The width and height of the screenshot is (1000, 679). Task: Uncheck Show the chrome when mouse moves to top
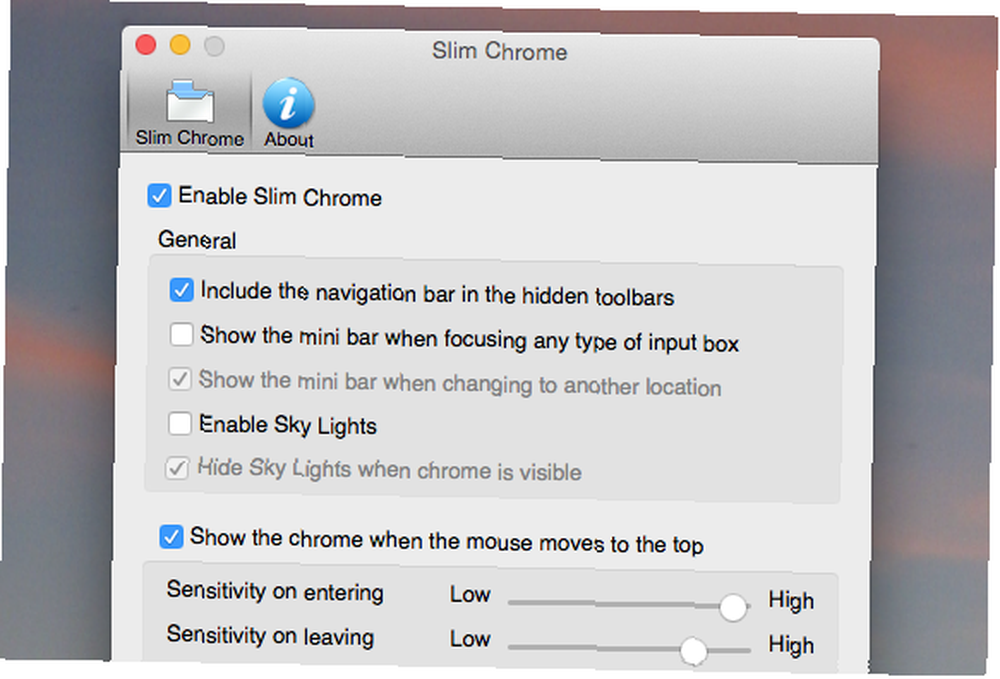pos(171,537)
